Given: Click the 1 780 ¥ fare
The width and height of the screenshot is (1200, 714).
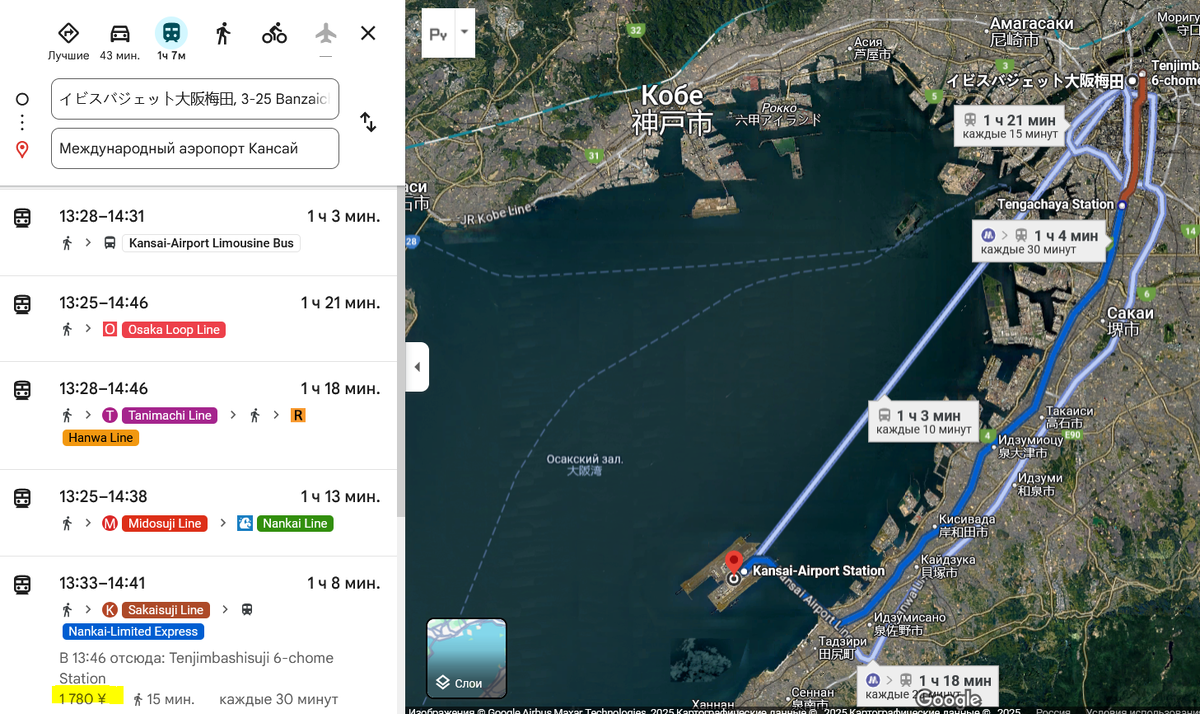Looking at the screenshot, I should point(82,699).
